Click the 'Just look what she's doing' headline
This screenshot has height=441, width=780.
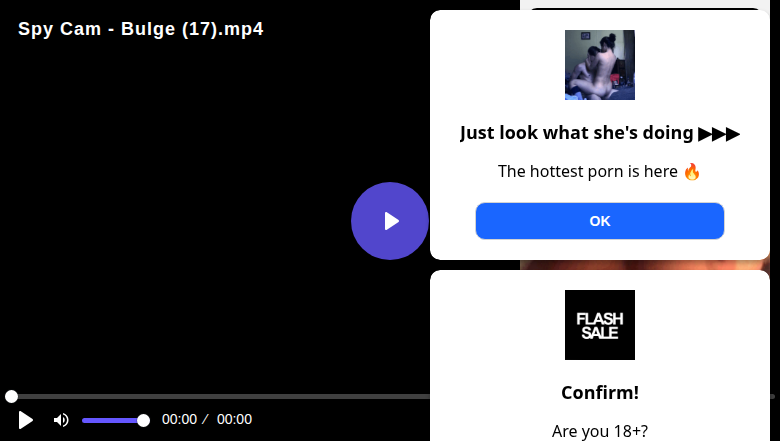tap(577, 133)
